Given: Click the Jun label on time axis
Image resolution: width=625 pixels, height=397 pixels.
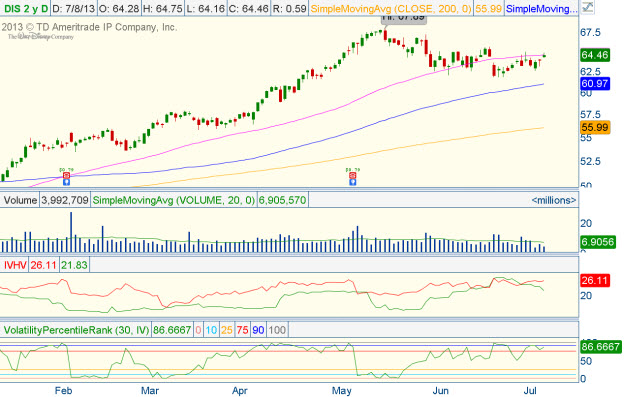Looking at the screenshot, I should click(440, 391).
